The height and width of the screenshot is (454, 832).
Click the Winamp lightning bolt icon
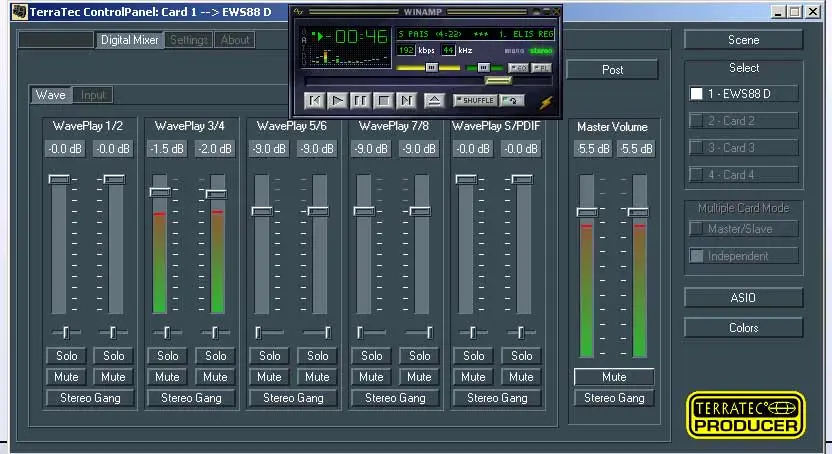545,102
